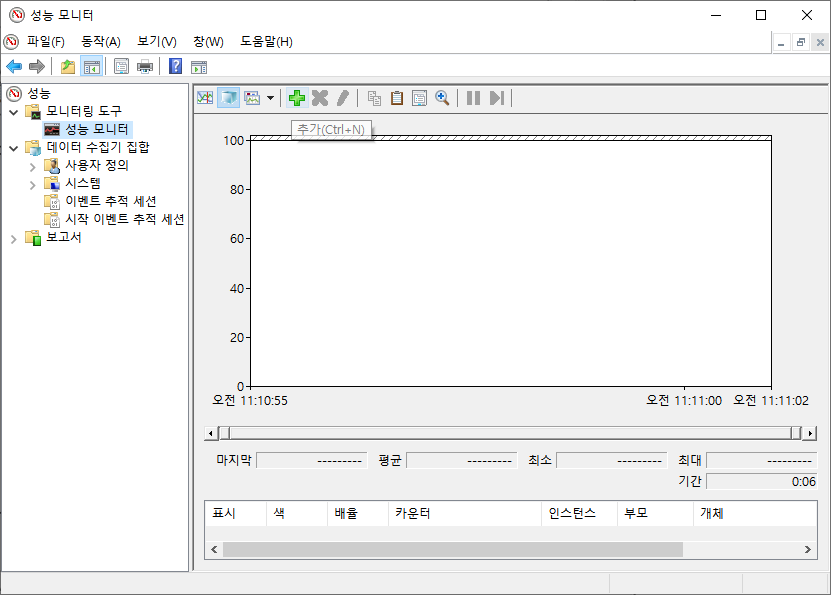
Task: Click the 배율 column header
Action: (358, 513)
